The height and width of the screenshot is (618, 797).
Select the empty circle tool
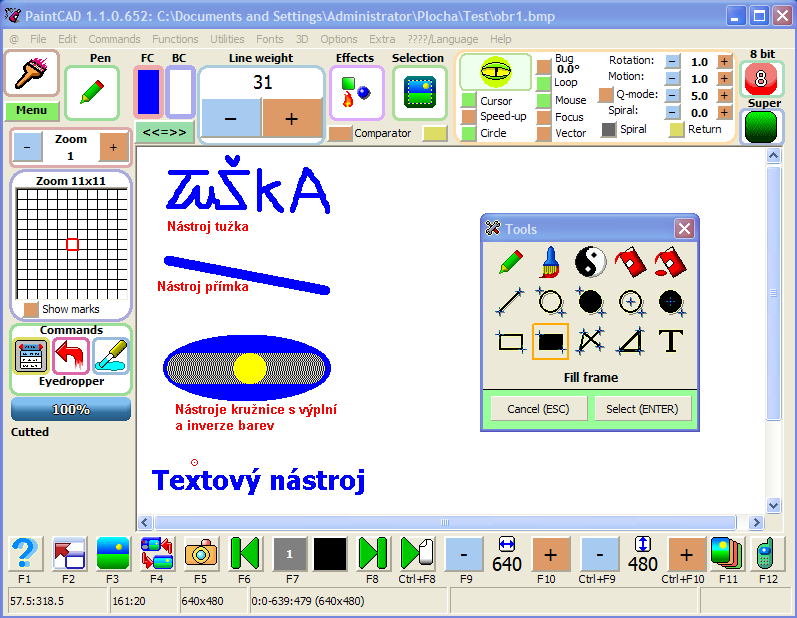(x=550, y=301)
